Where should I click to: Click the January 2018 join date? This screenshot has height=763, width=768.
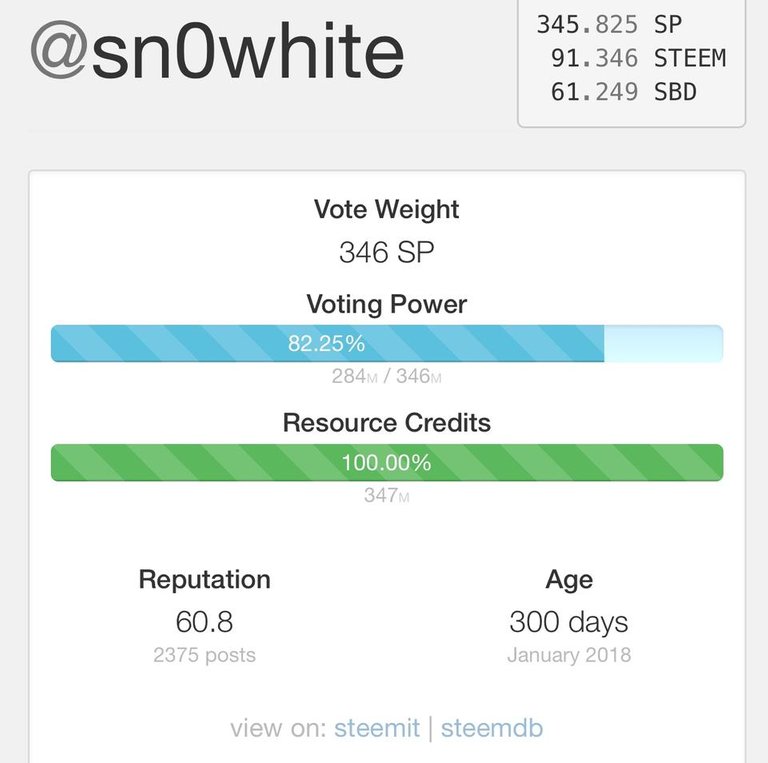[569, 656]
